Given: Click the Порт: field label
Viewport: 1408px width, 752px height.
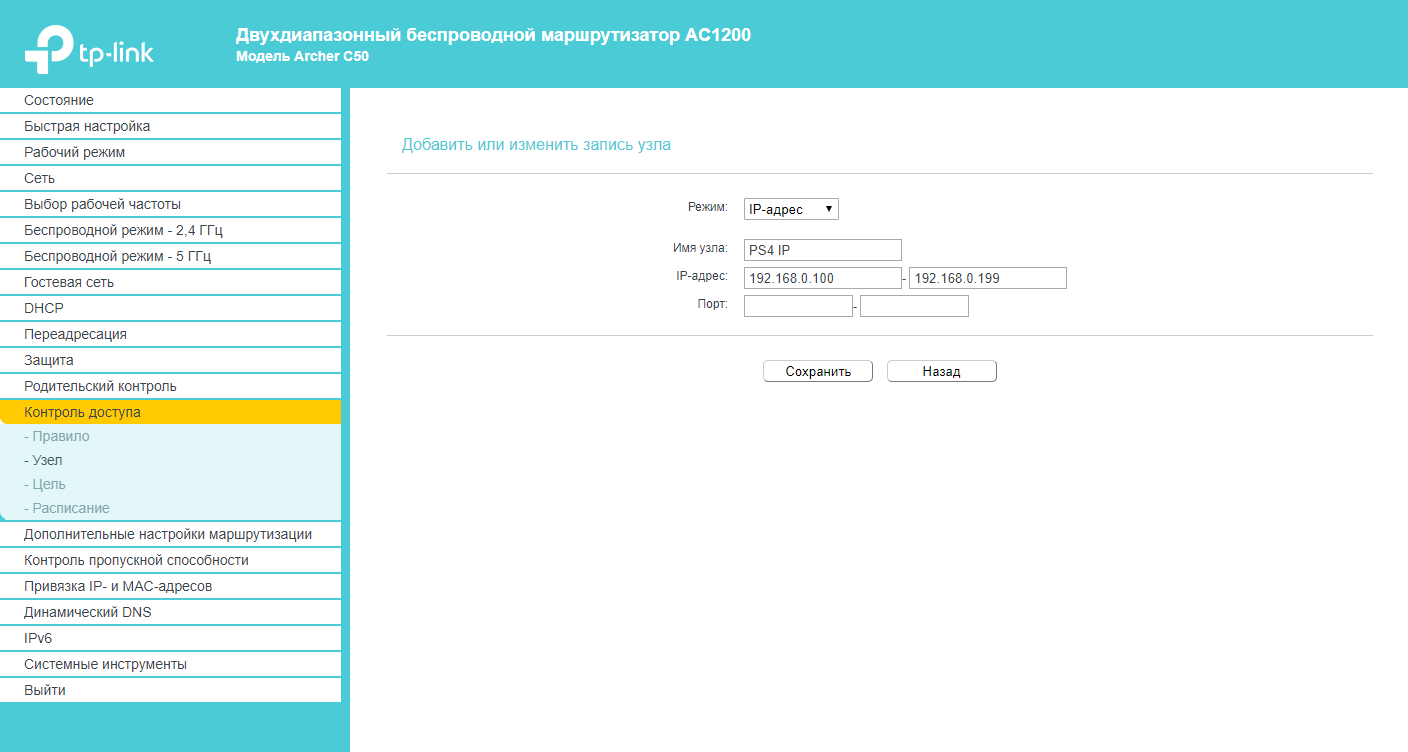Looking at the screenshot, I should (713, 303).
